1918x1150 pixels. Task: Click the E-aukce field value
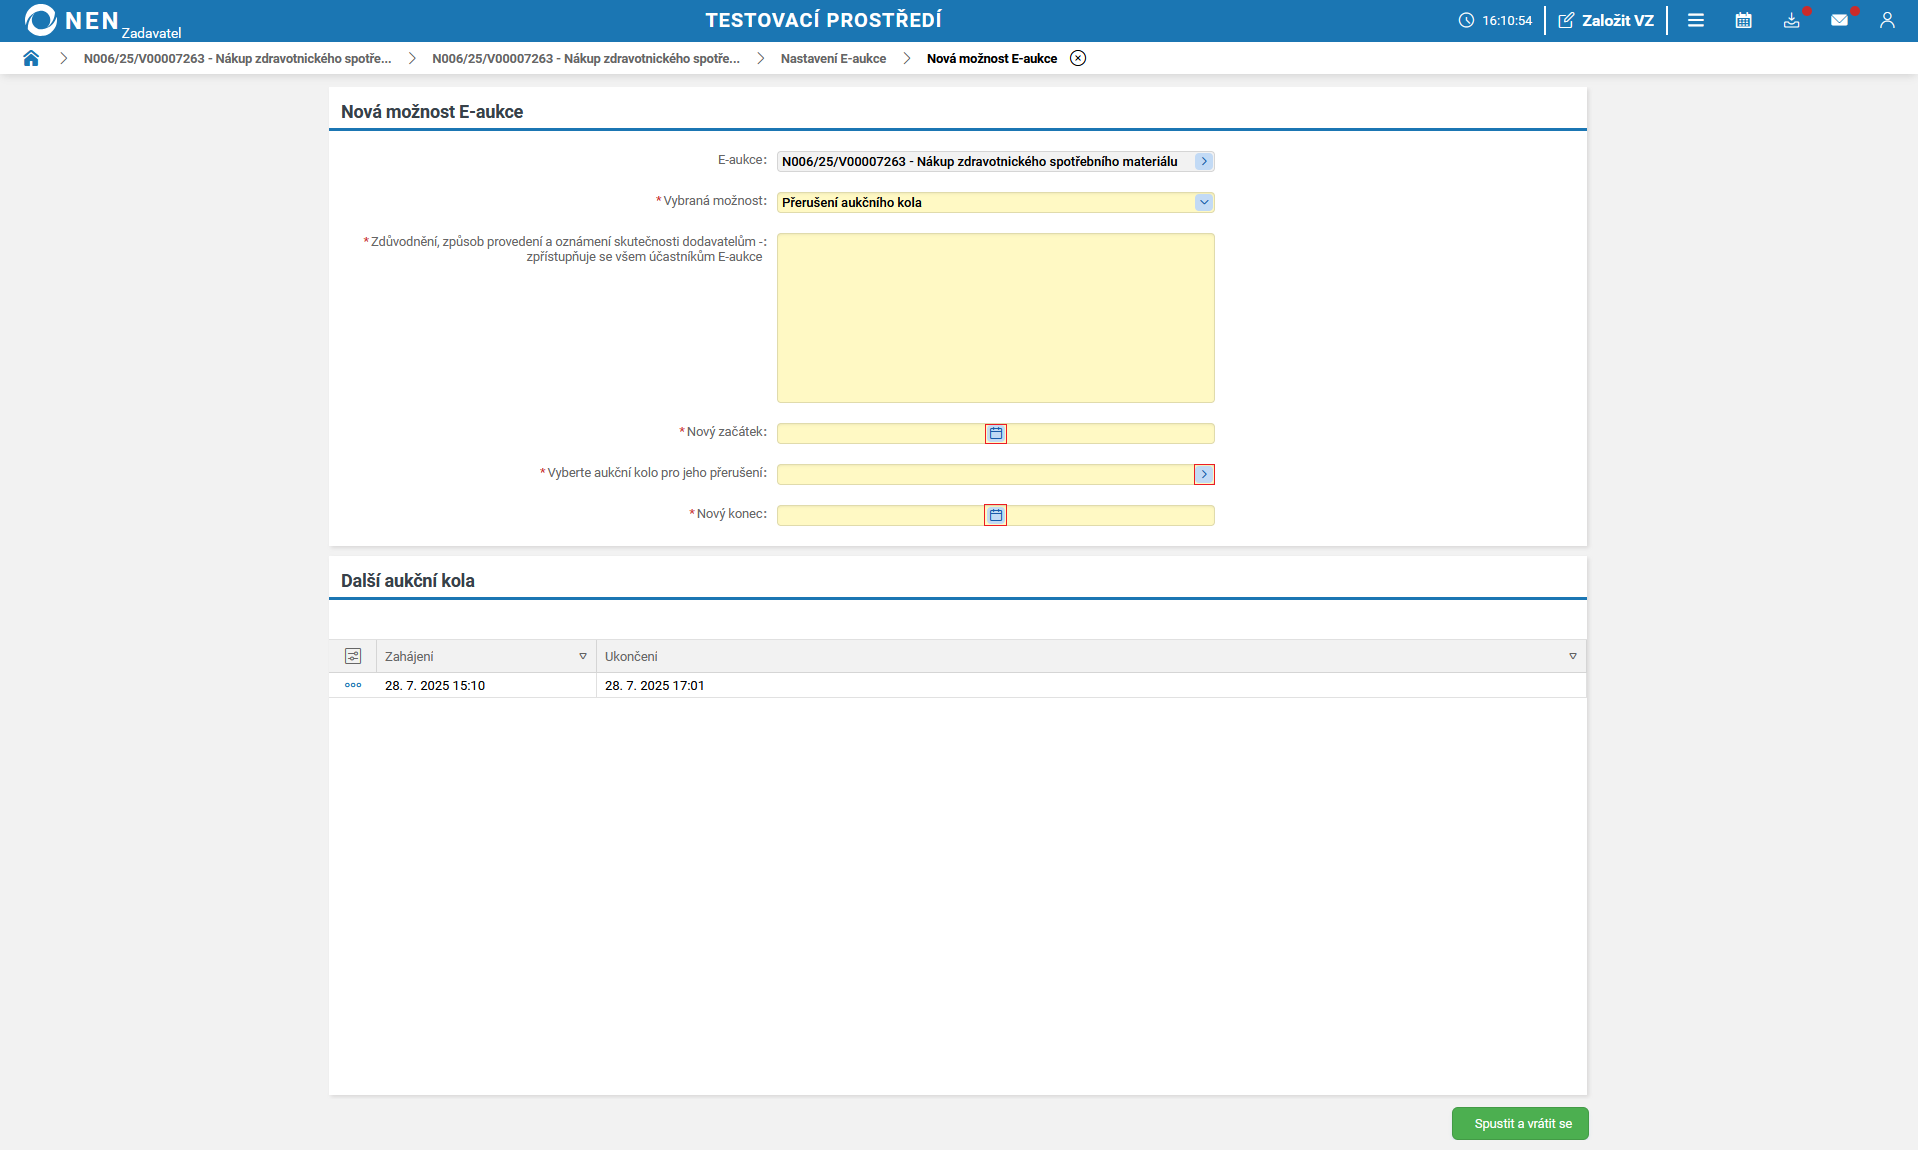click(980, 161)
